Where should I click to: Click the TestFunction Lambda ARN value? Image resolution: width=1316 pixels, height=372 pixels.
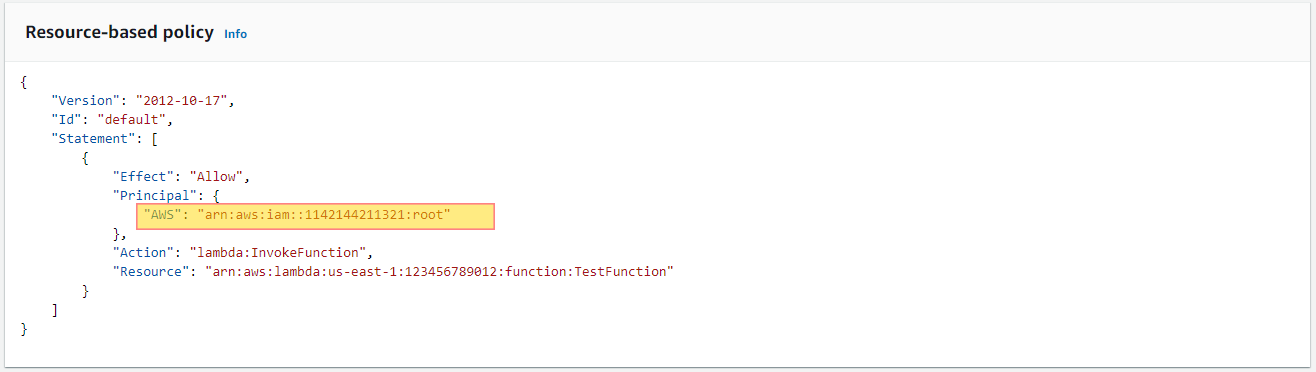coord(439,272)
